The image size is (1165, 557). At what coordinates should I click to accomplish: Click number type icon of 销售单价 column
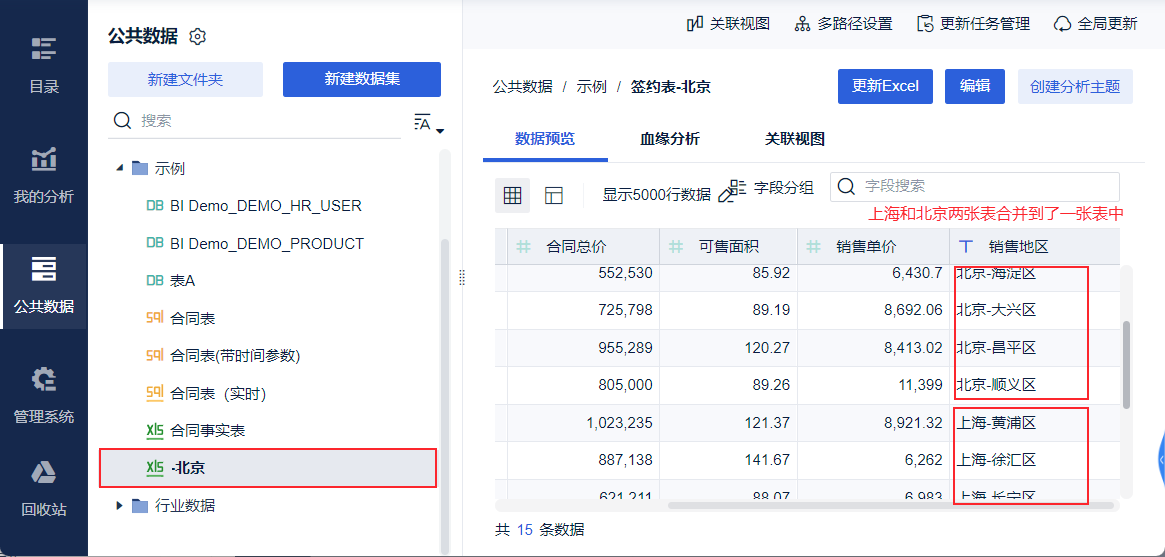tap(814, 247)
